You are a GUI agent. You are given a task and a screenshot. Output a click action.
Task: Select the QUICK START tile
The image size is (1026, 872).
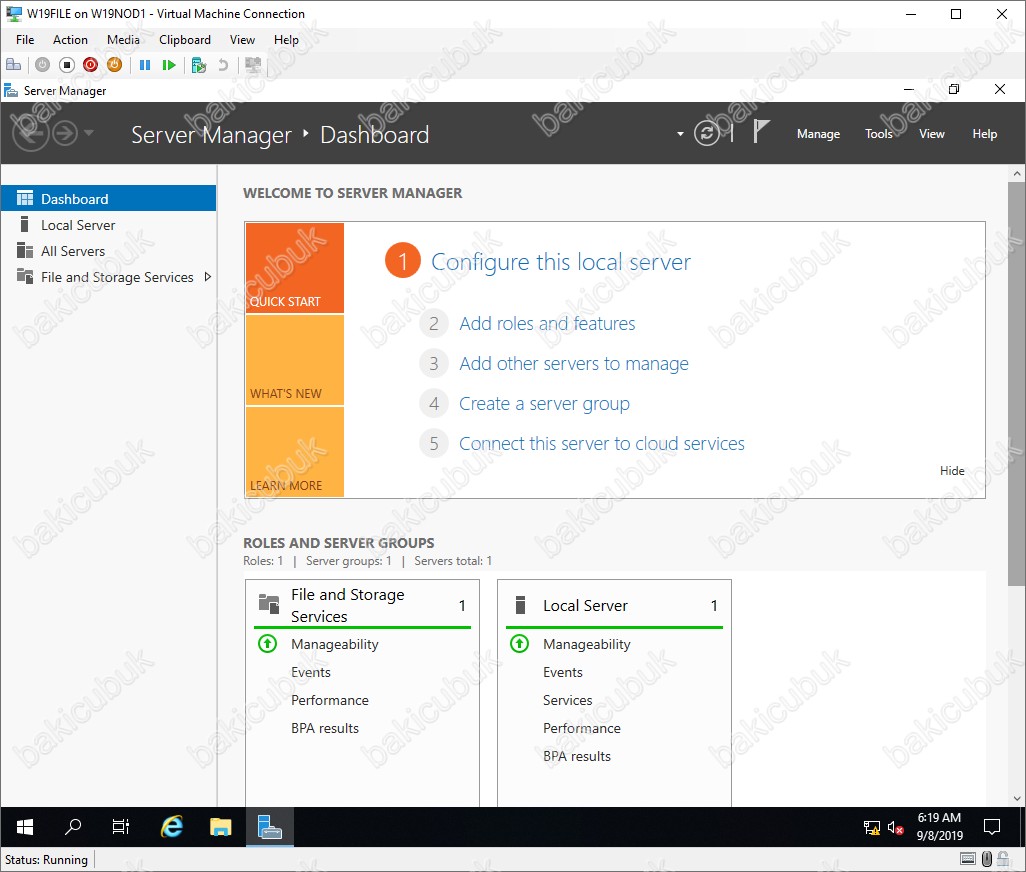[294, 268]
